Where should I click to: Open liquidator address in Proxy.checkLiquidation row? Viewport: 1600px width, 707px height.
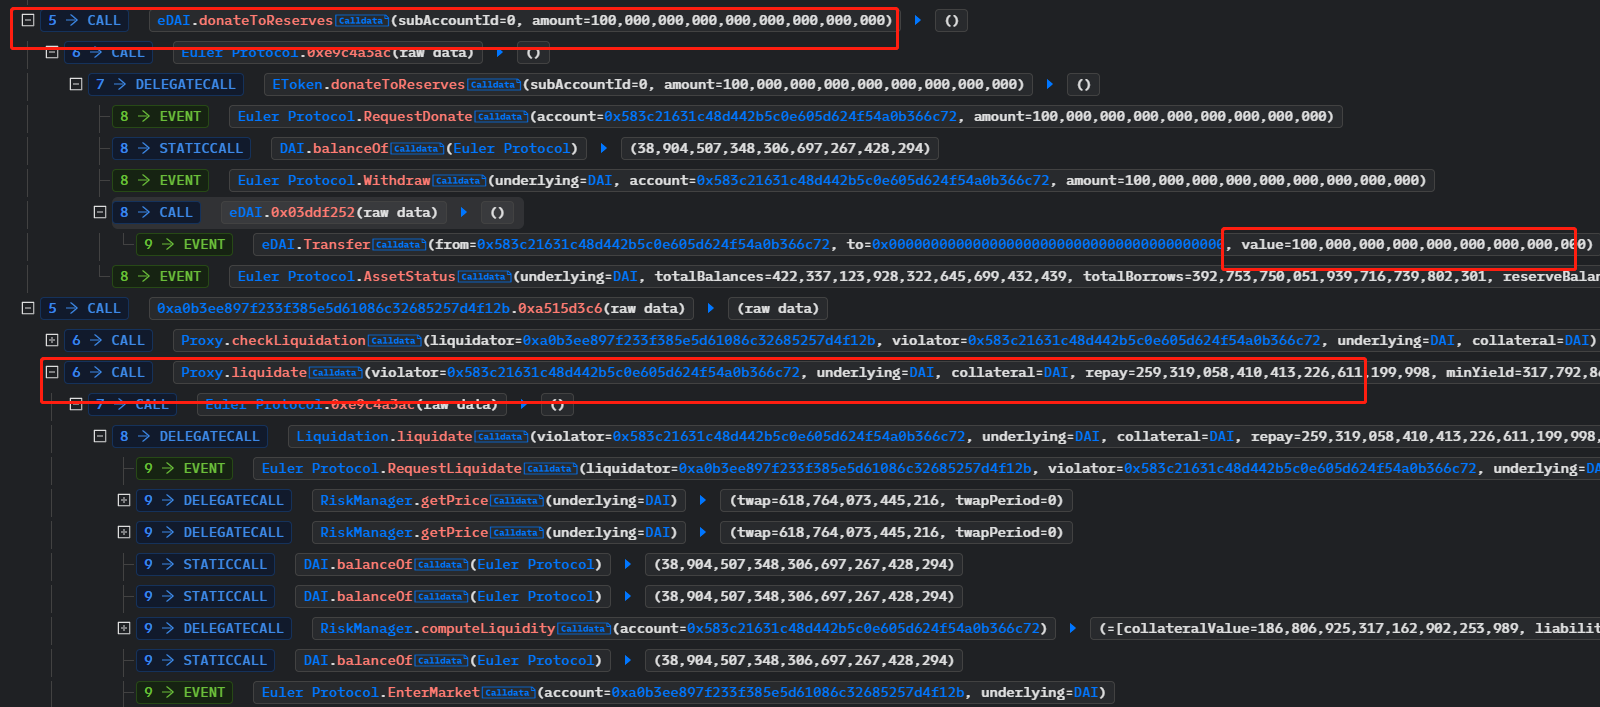click(x=699, y=341)
